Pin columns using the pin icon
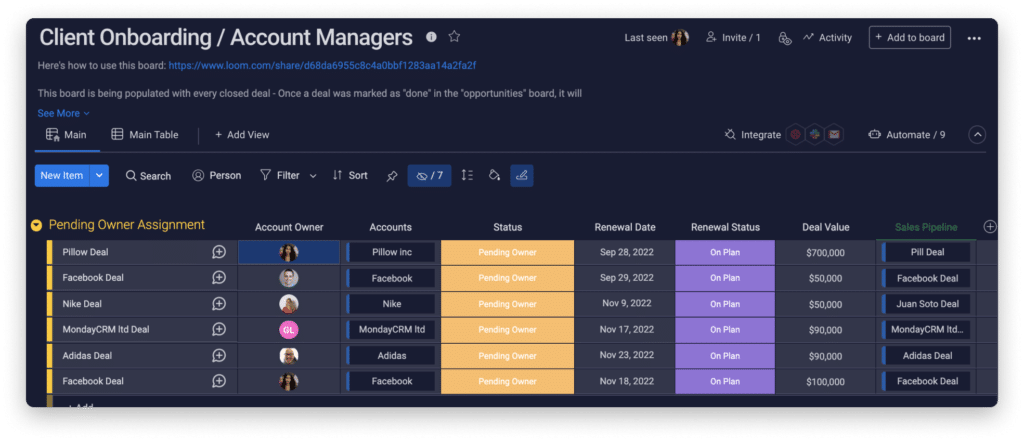The height and width of the screenshot is (441, 1024). (391, 176)
